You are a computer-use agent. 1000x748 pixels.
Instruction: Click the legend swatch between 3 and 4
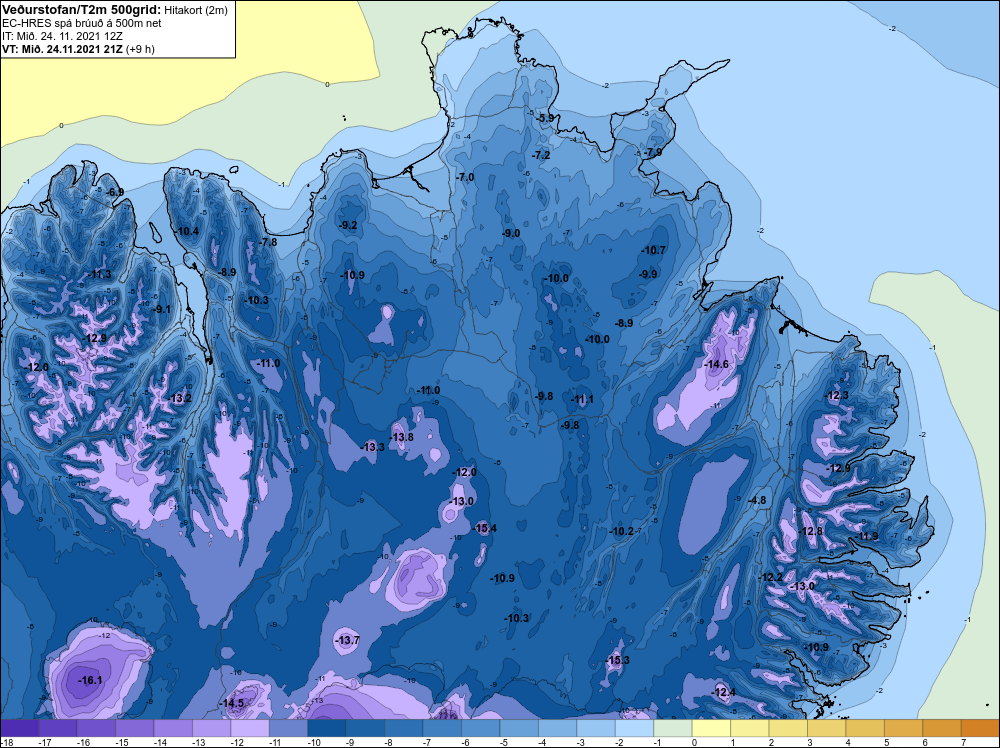827,728
